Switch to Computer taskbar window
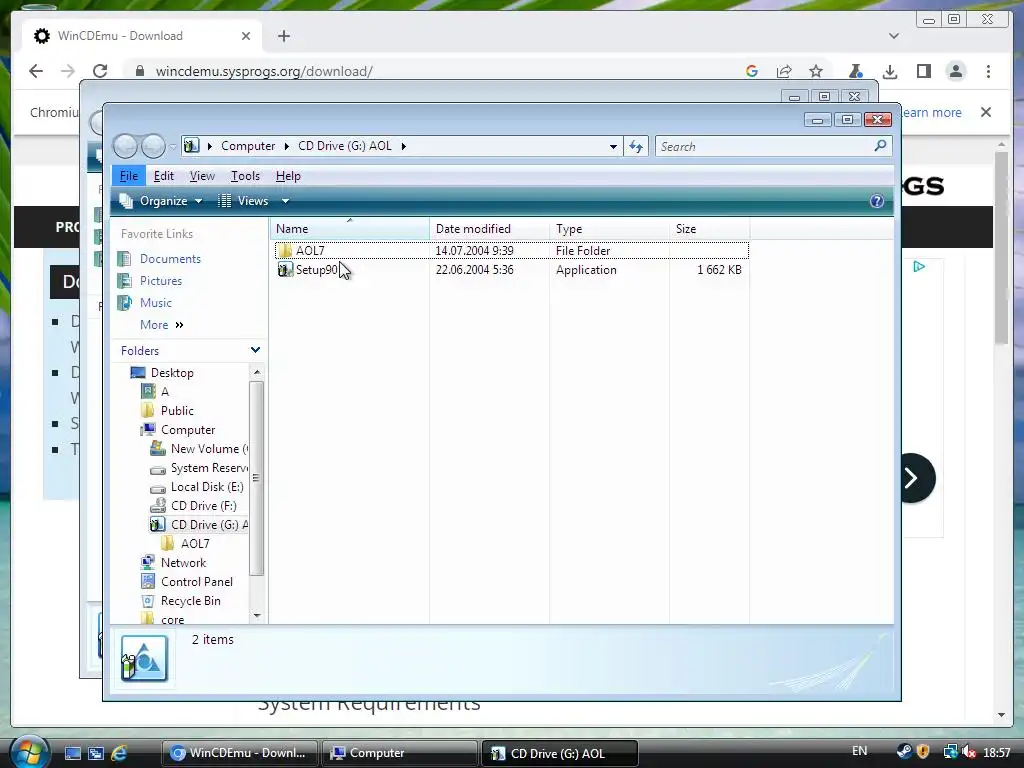 400,753
